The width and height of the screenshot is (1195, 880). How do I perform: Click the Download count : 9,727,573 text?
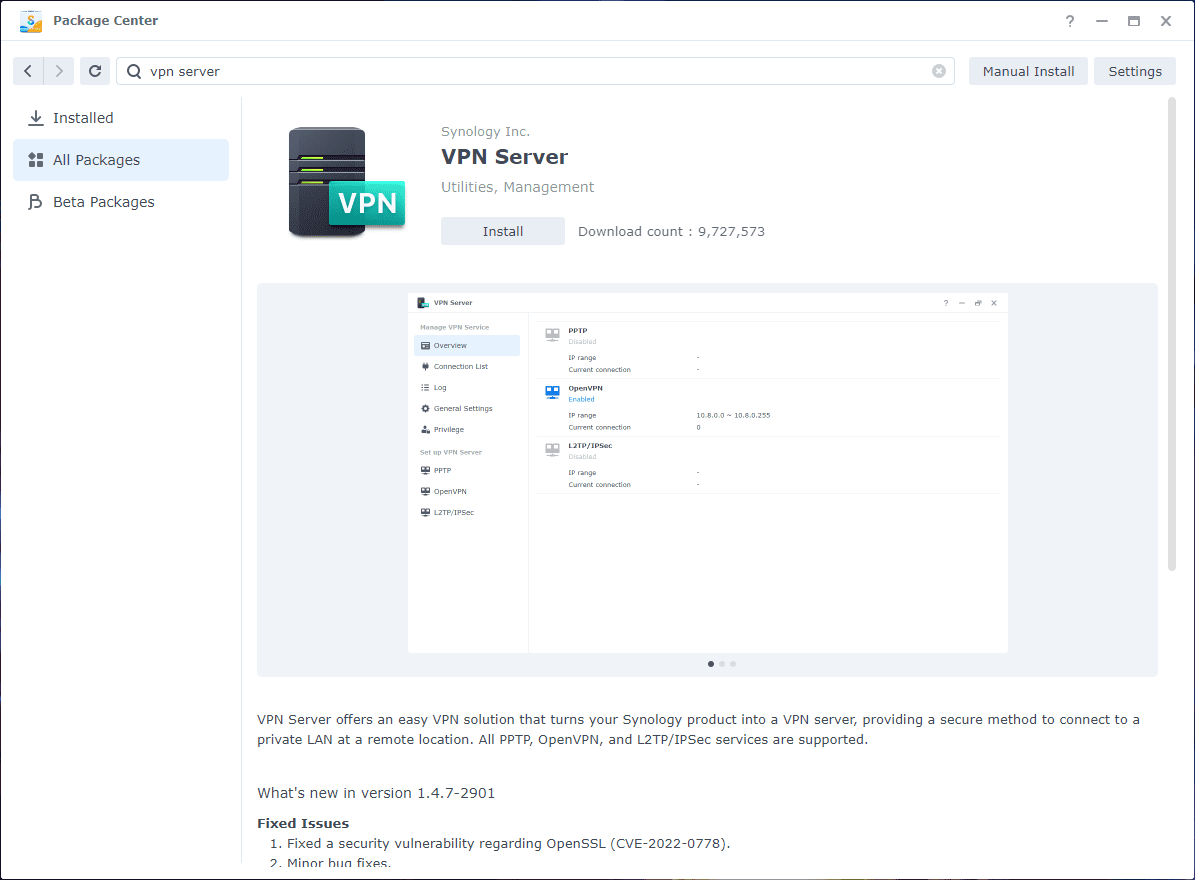pos(671,232)
